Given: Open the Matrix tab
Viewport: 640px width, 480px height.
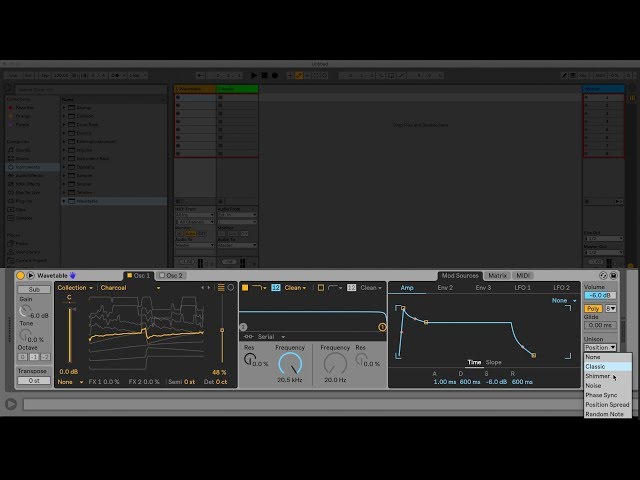Looking at the screenshot, I should coord(498,276).
